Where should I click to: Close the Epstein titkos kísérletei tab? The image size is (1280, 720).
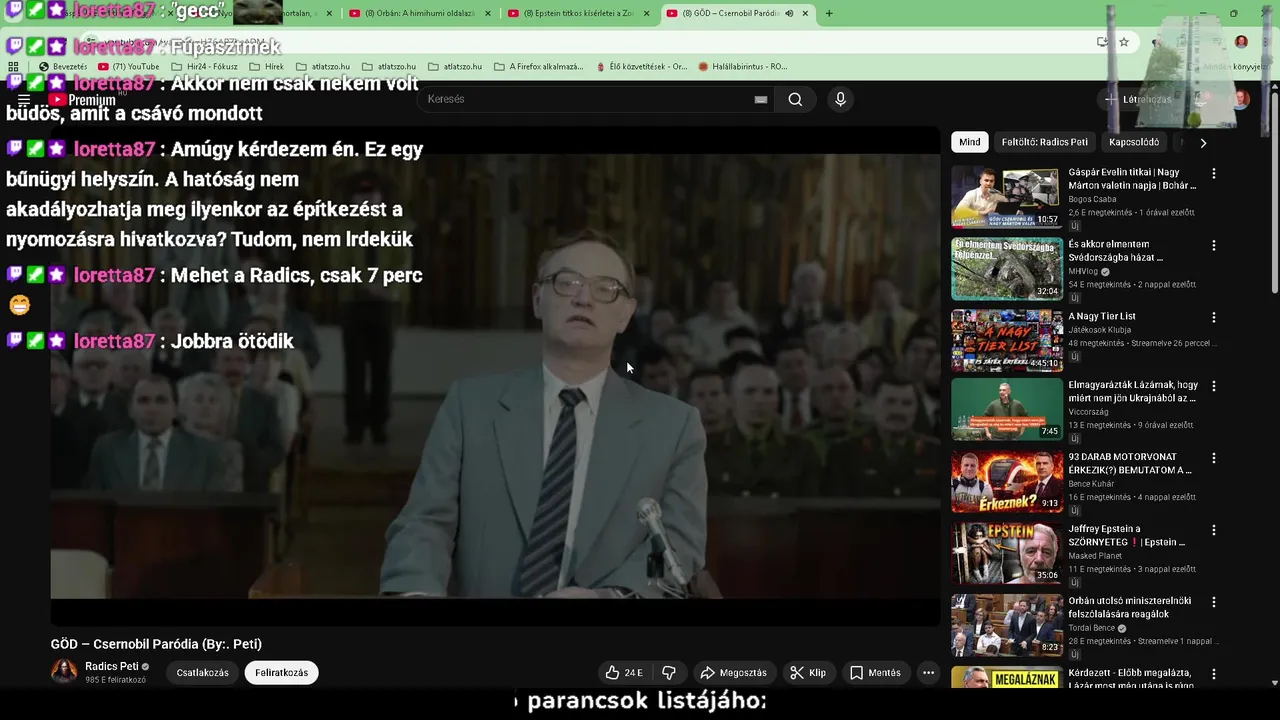coord(646,13)
